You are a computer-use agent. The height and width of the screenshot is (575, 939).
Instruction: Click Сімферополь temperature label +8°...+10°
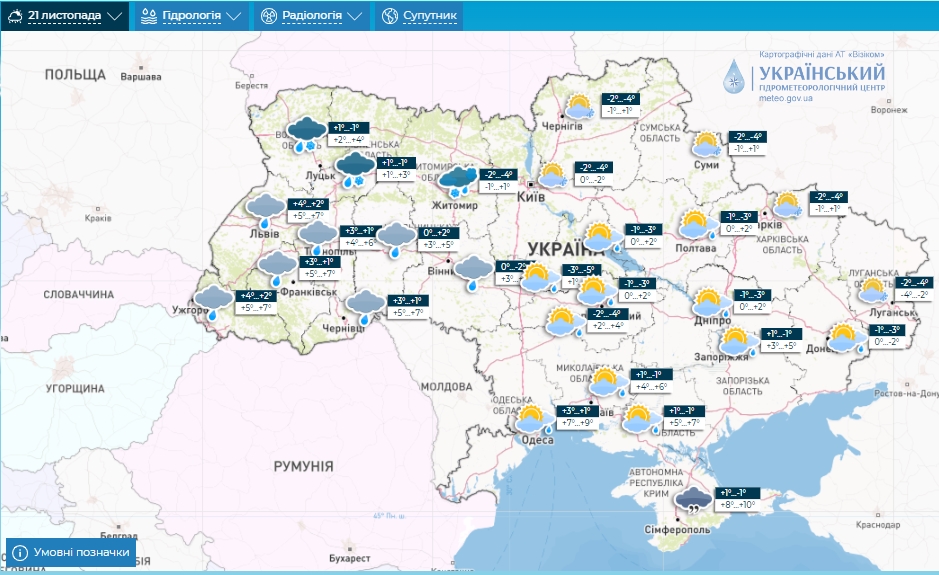737,505
